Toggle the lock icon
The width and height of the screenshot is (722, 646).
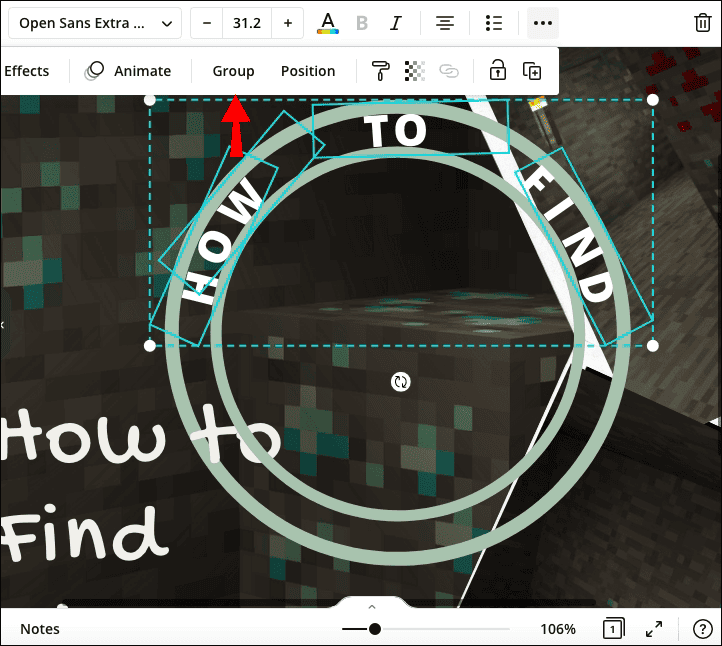click(x=497, y=71)
